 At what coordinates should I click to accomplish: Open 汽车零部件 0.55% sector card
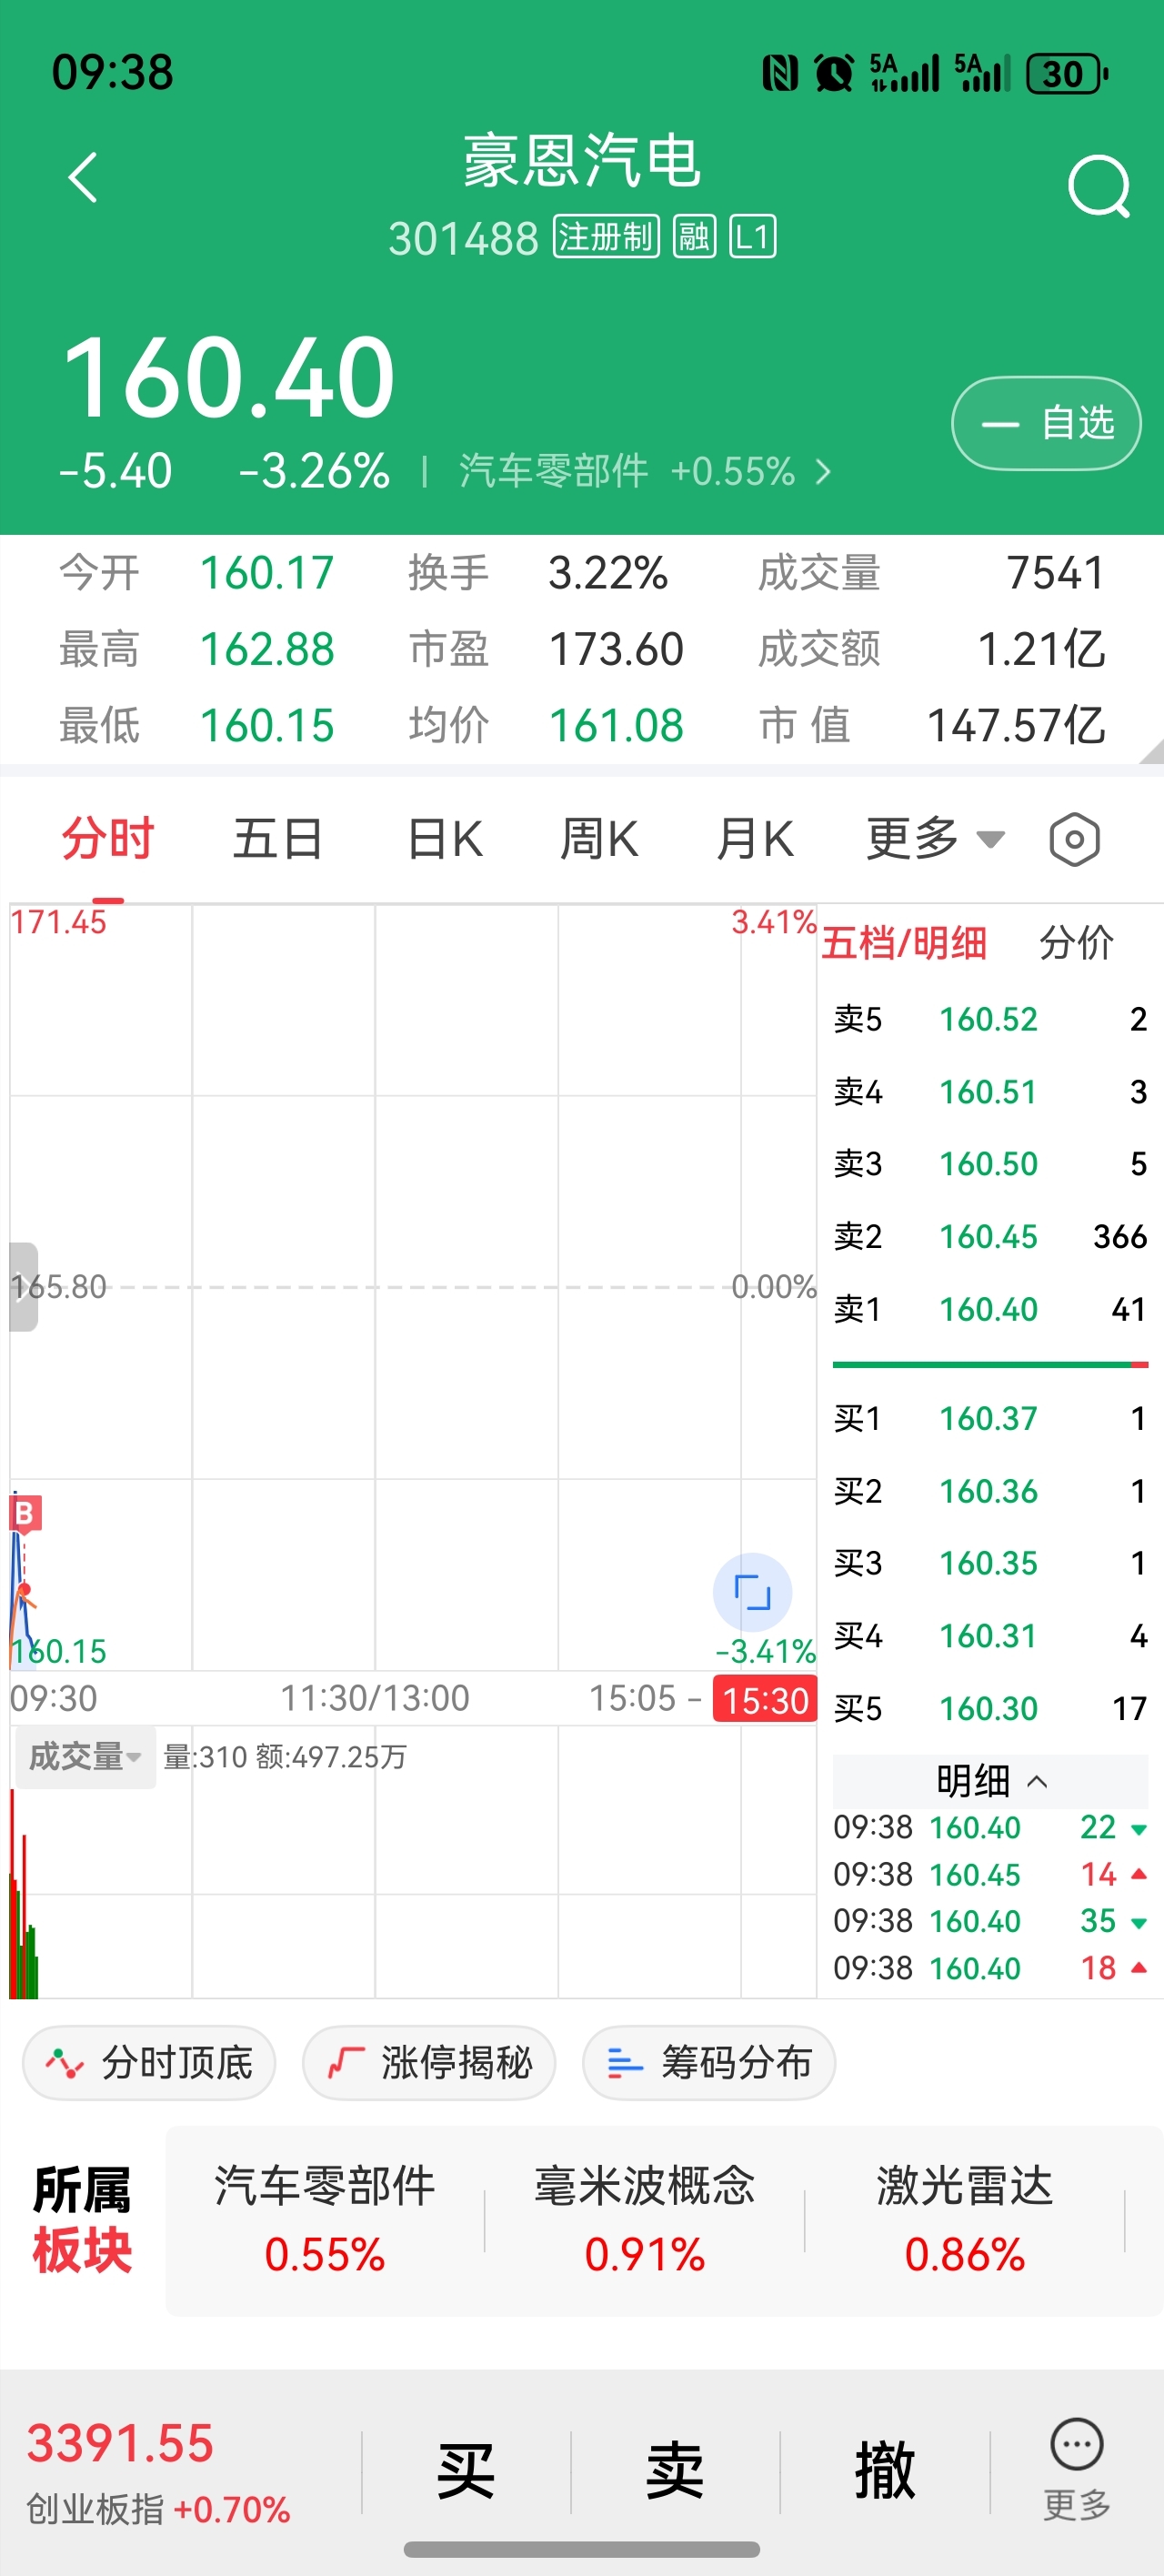pyautogui.click(x=325, y=2220)
